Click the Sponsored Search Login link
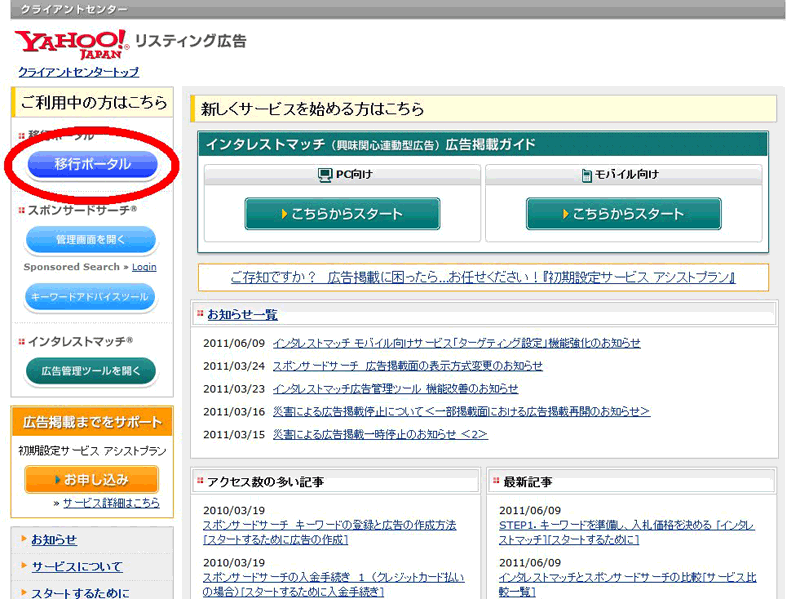This screenshot has height=599, width=800. click(x=144, y=267)
